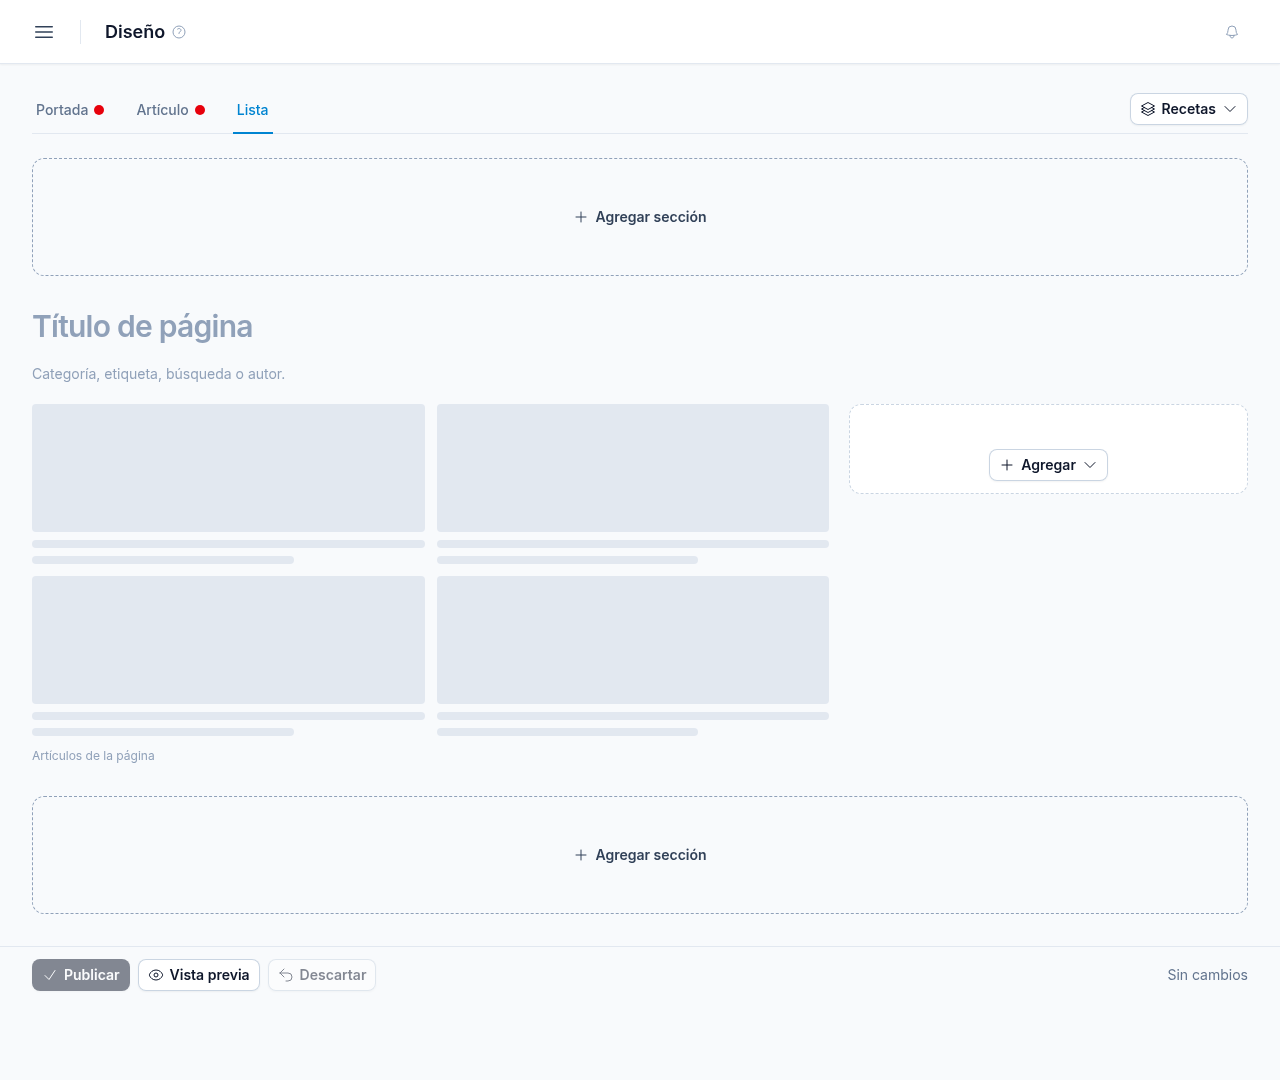Open the notifications bell
The width and height of the screenshot is (1280, 1080).
[x=1232, y=32]
